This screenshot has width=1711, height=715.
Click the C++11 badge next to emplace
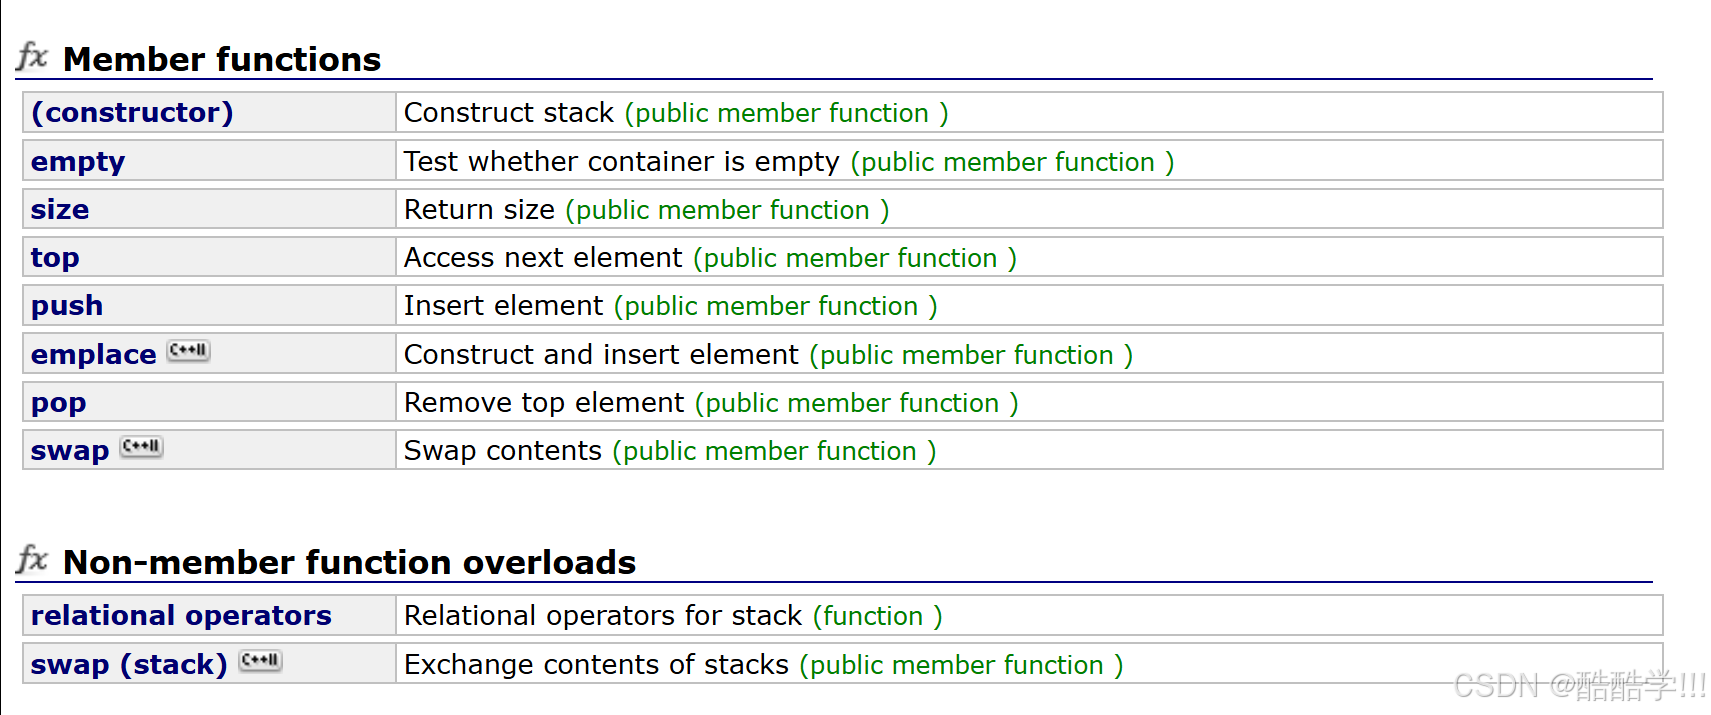click(x=188, y=351)
